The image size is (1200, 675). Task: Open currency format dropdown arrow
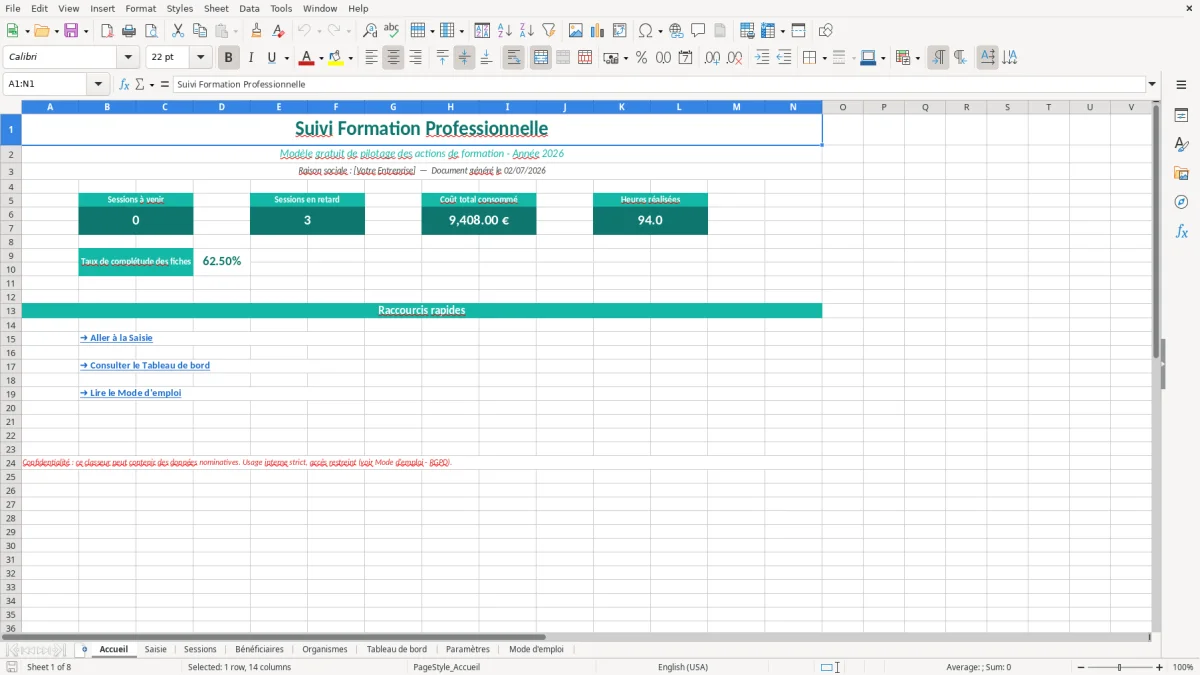[x=625, y=58]
